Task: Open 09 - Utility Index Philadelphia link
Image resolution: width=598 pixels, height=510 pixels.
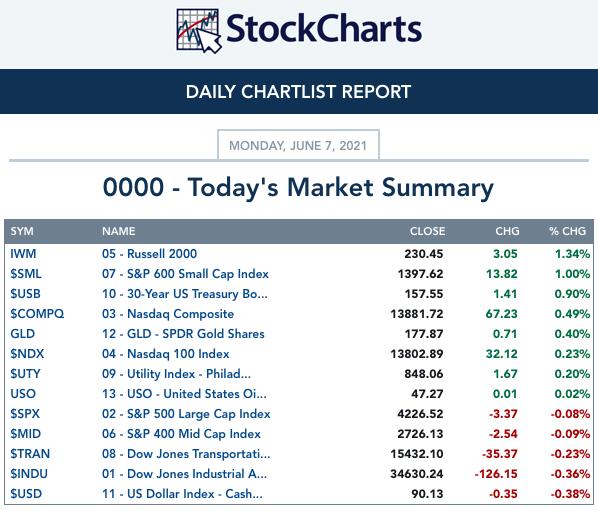Action: [176, 374]
